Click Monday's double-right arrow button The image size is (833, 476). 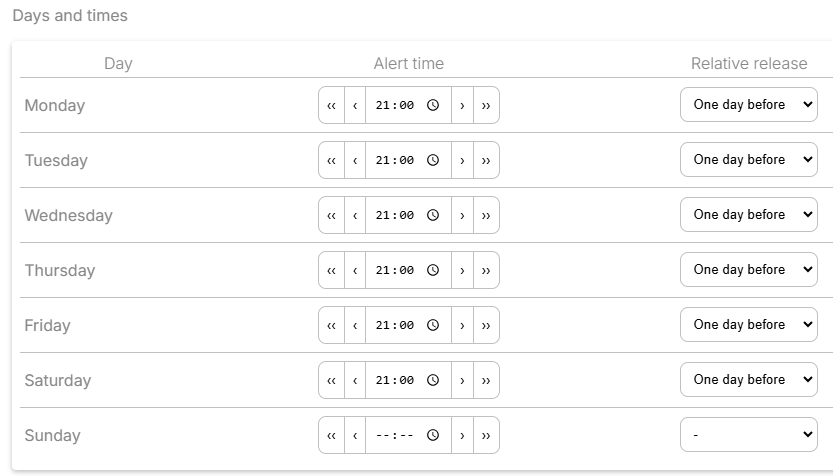click(x=486, y=105)
